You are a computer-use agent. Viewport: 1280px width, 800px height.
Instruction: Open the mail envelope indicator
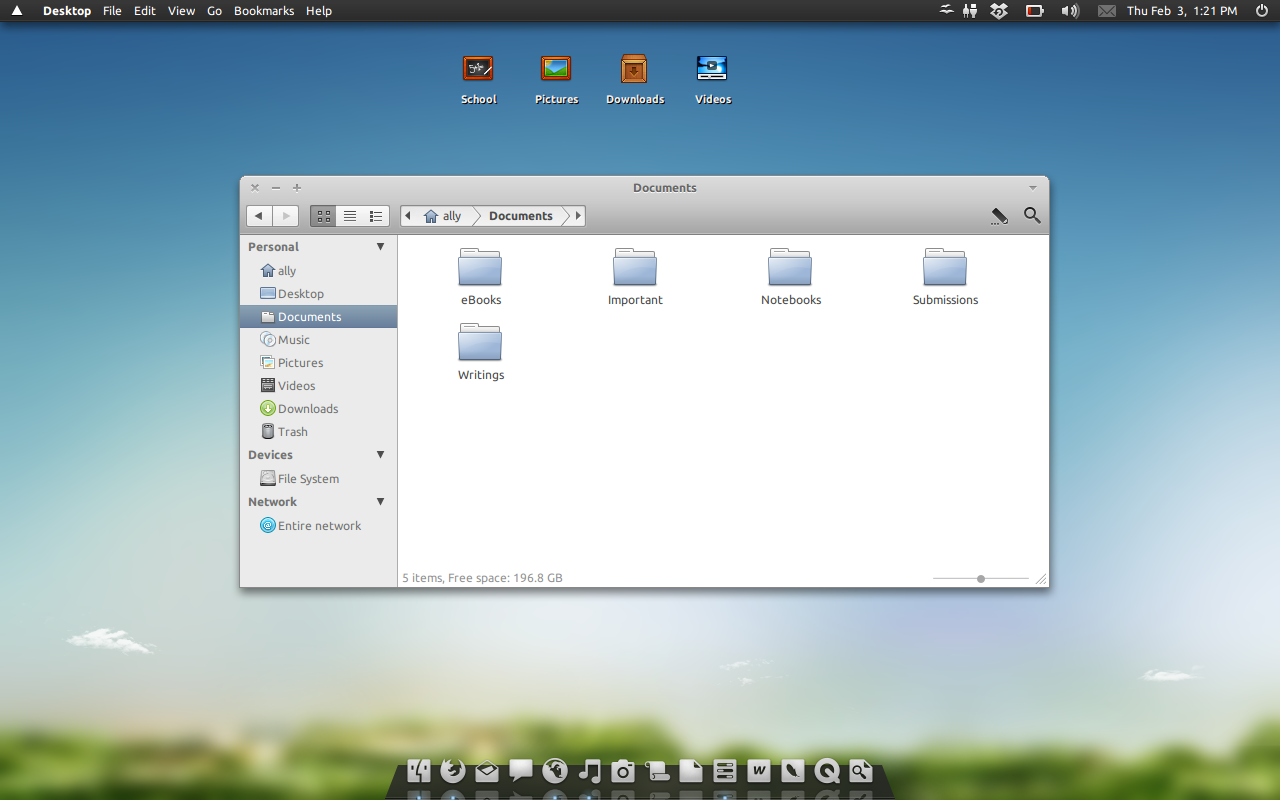(x=1107, y=11)
